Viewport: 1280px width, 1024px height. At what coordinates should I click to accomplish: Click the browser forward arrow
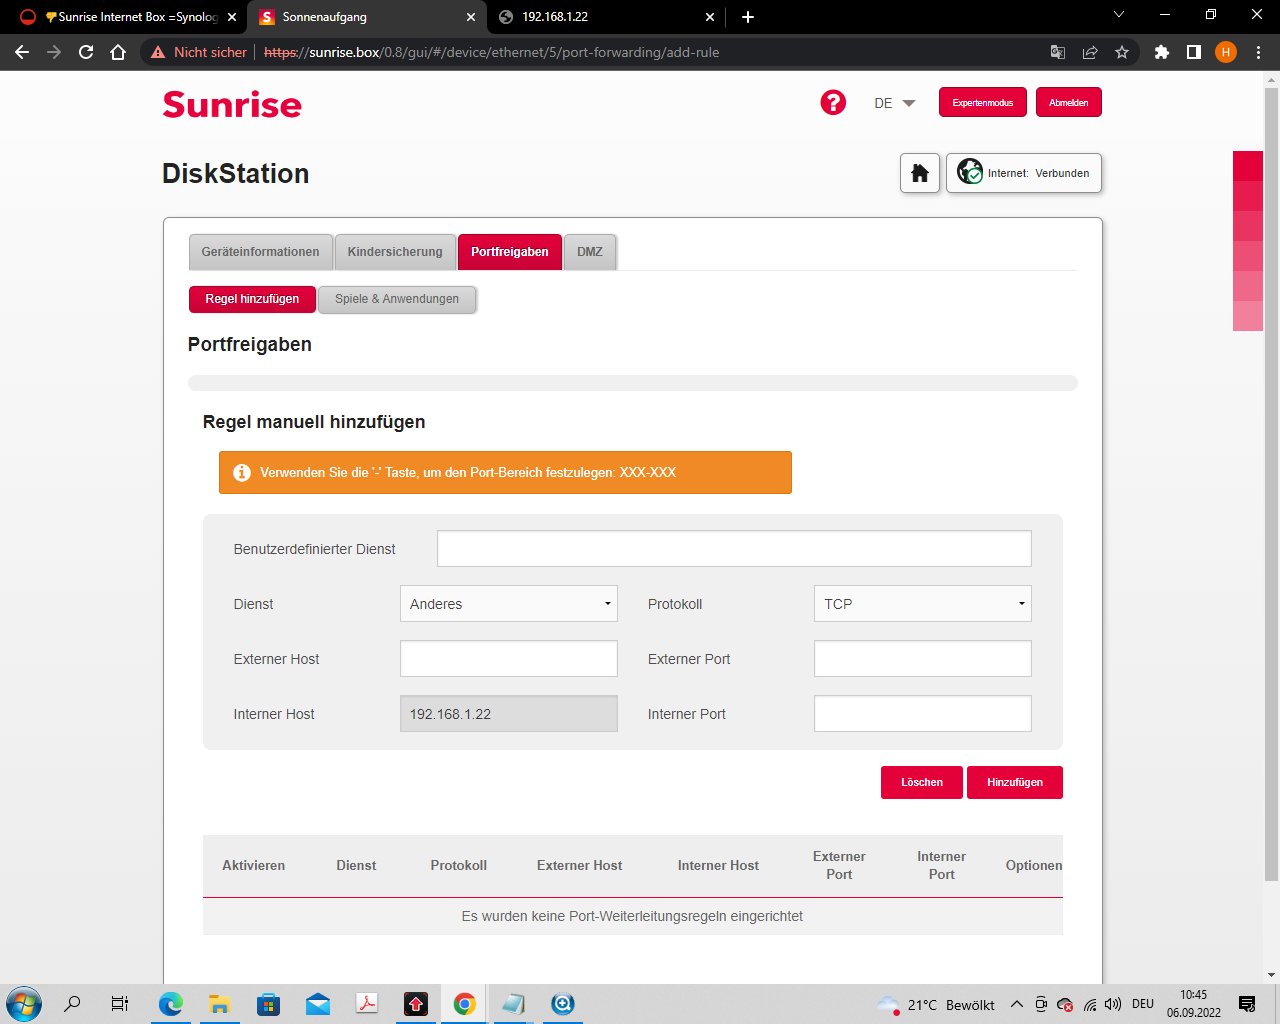(x=54, y=52)
